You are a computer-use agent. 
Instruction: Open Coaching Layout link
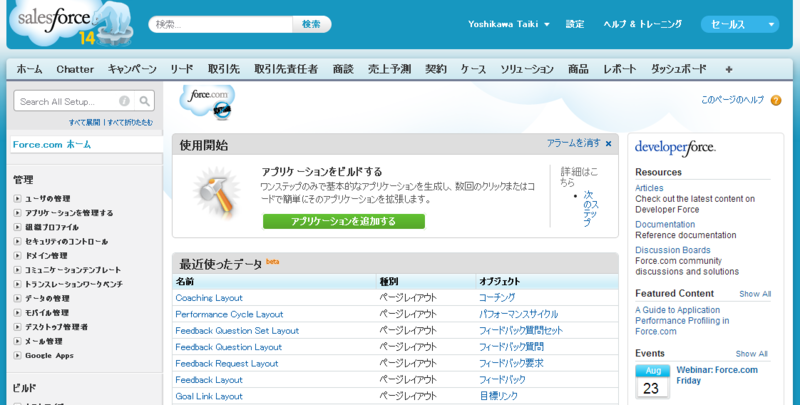209,298
